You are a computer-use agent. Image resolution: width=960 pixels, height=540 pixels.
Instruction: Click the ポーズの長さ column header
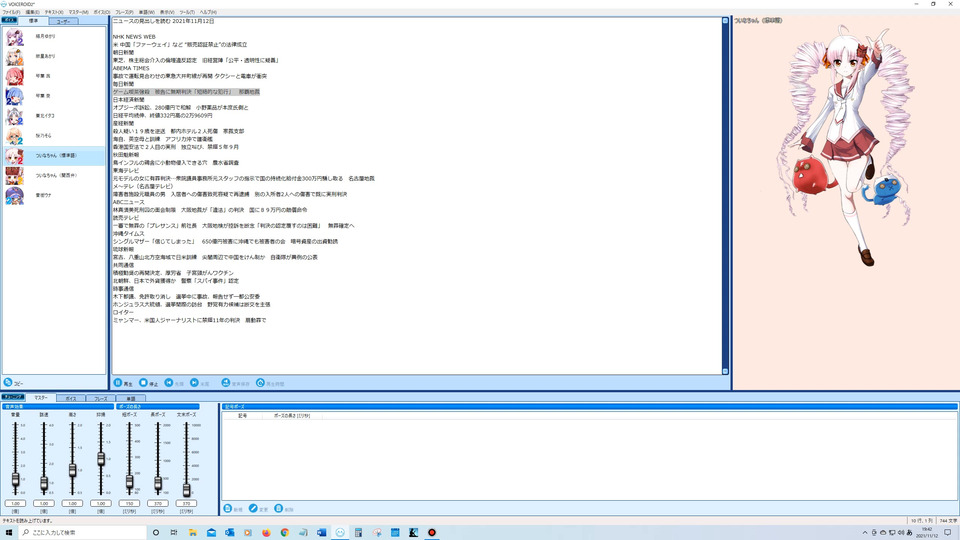point(291,416)
